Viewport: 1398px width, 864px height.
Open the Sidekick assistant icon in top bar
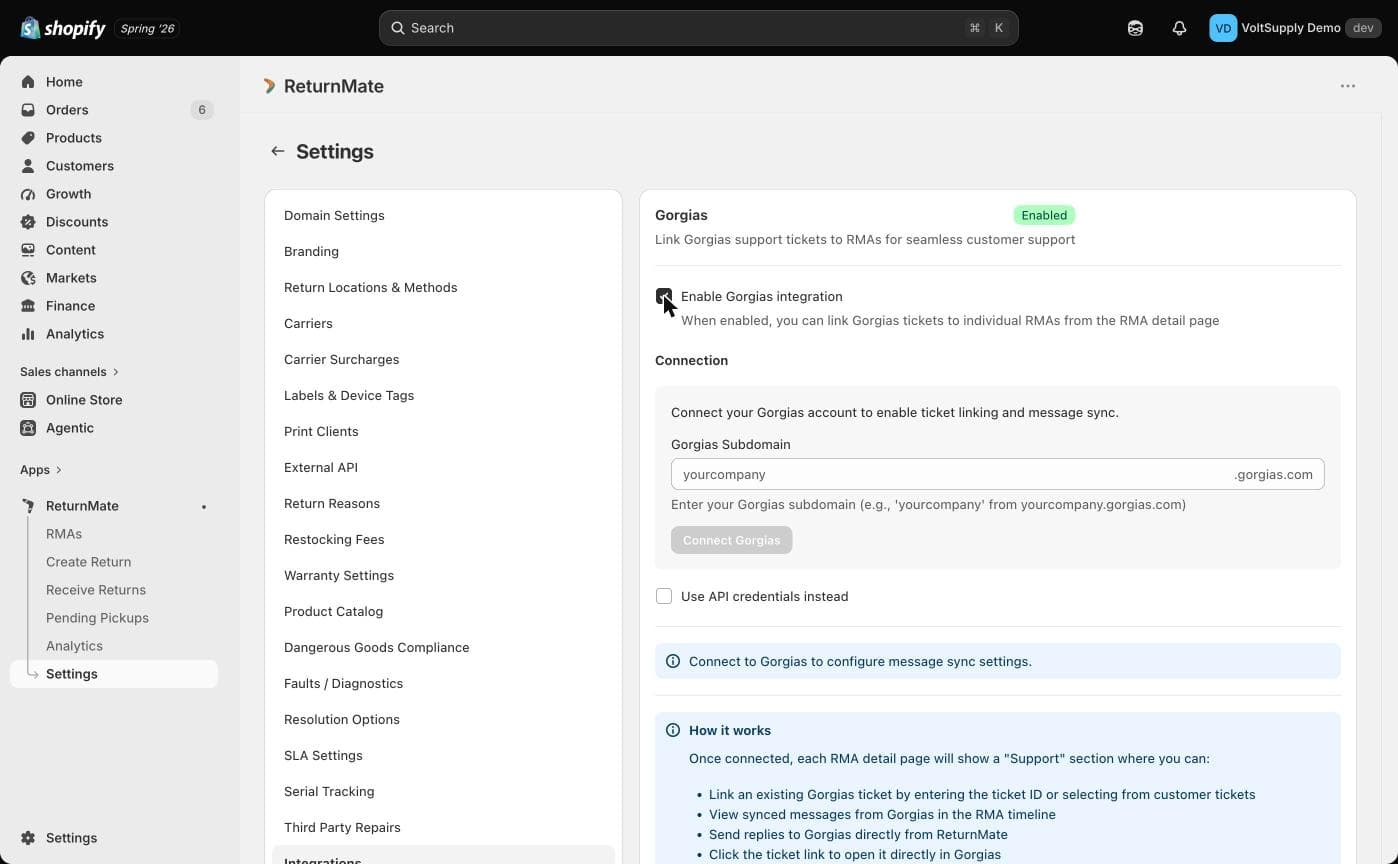(x=1135, y=28)
